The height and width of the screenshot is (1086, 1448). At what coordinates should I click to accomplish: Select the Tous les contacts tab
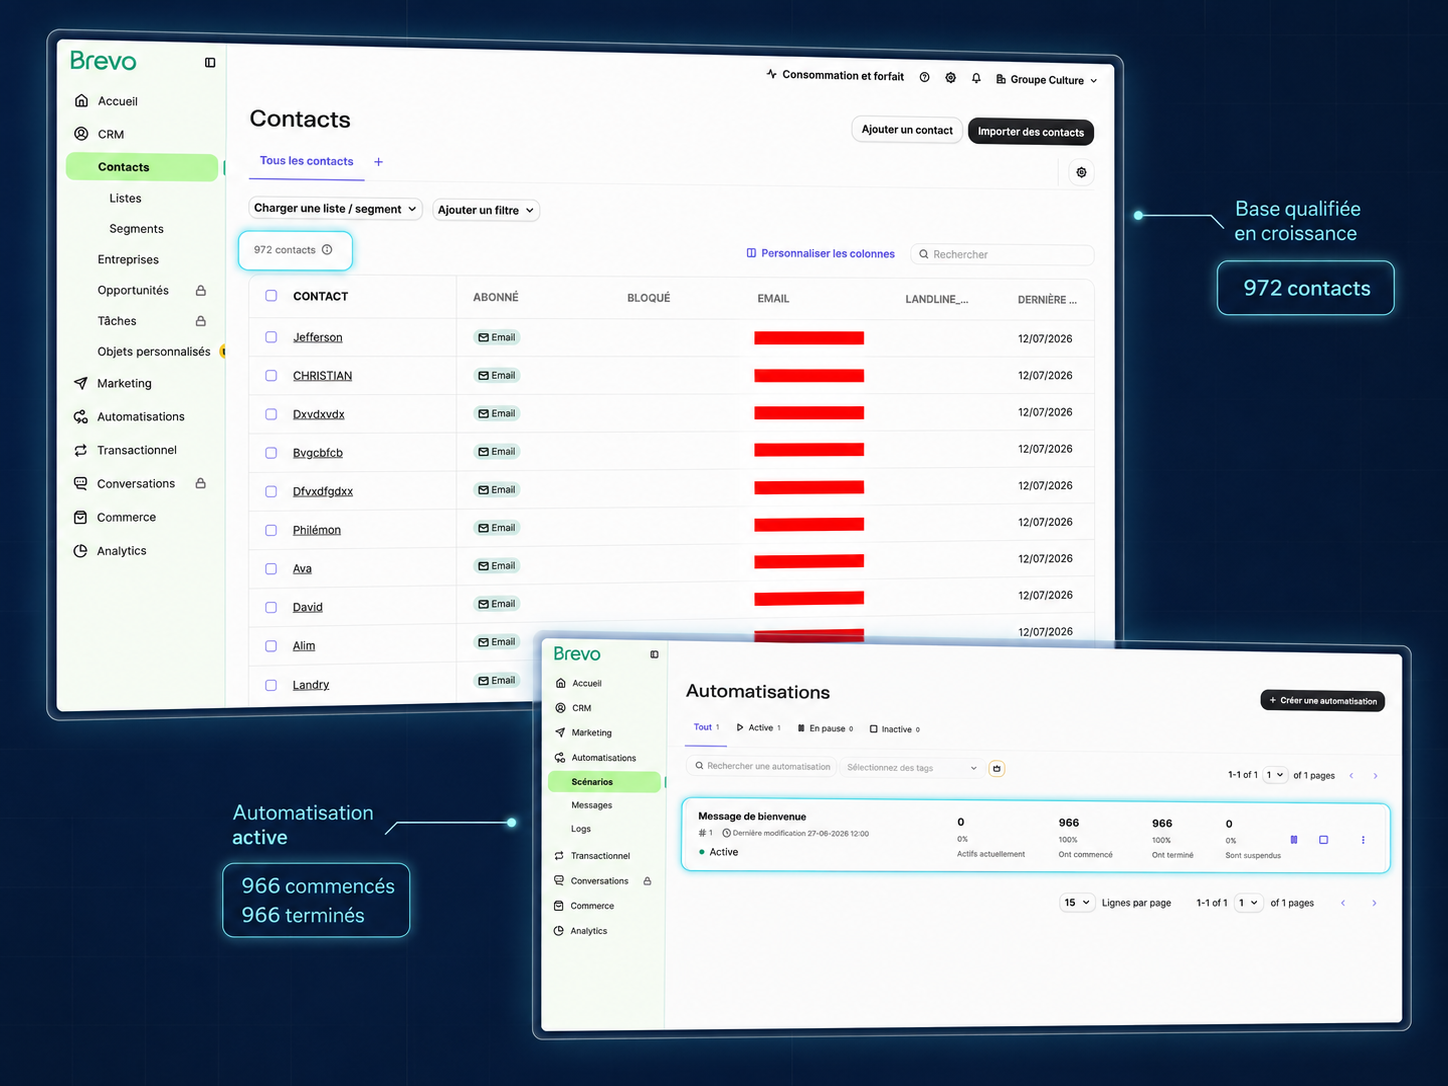(x=307, y=161)
